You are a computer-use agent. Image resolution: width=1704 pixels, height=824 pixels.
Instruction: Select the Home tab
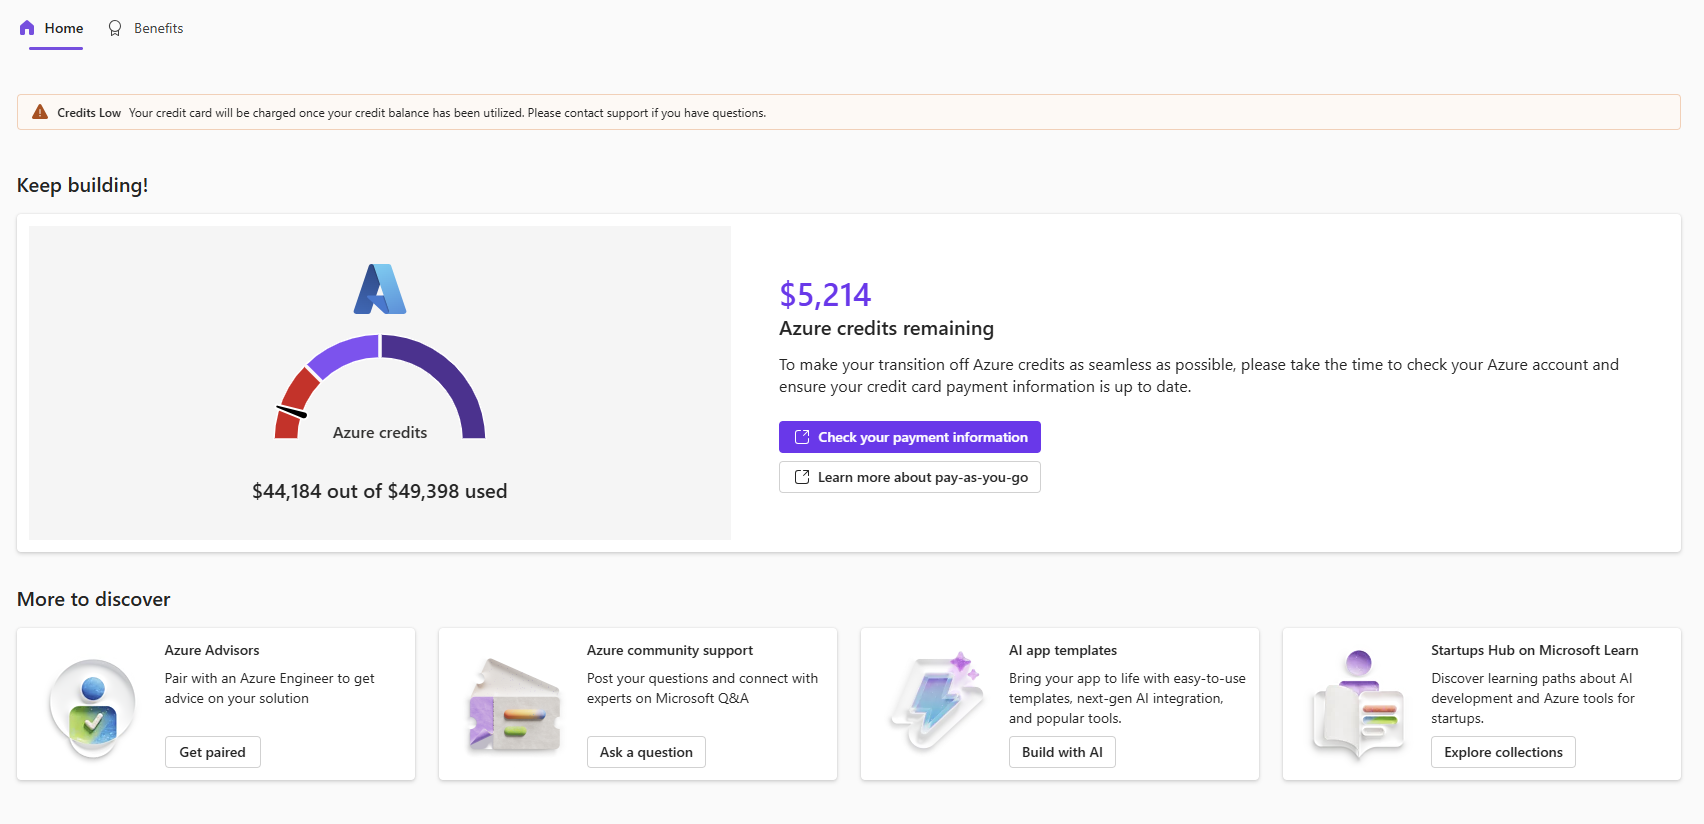click(63, 28)
